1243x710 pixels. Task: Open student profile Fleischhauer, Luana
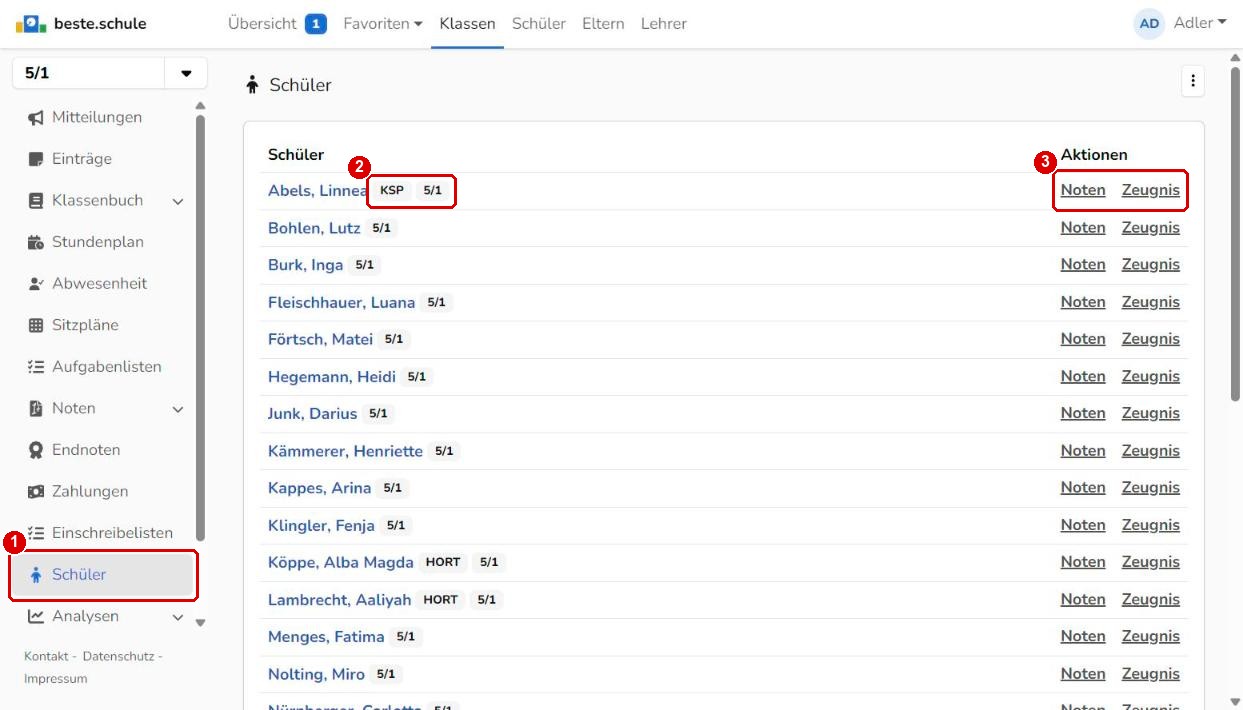click(341, 302)
